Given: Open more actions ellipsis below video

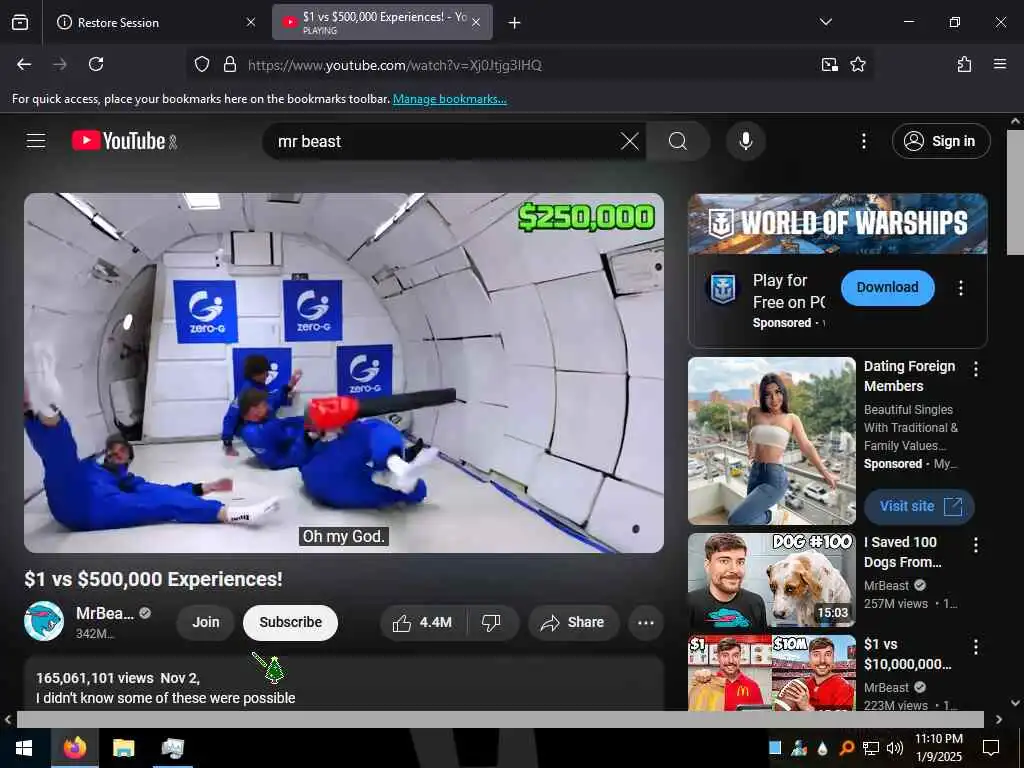Looking at the screenshot, I should click(x=645, y=623).
